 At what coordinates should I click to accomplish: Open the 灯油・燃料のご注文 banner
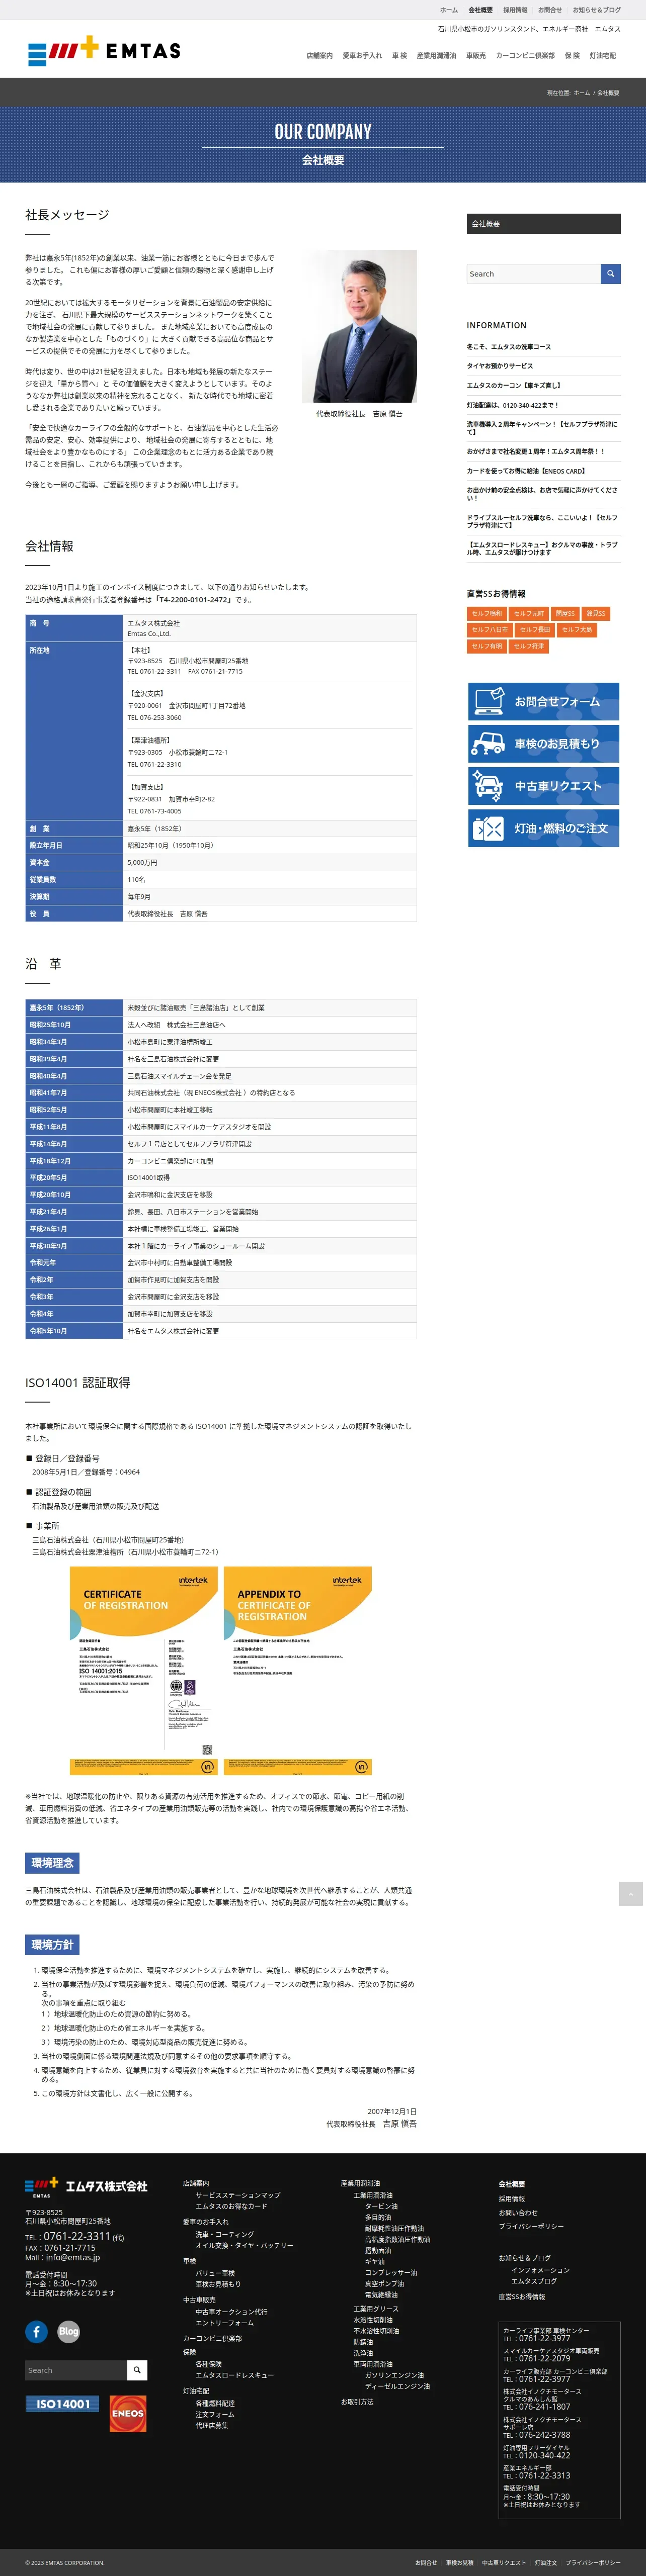tap(543, 827)
